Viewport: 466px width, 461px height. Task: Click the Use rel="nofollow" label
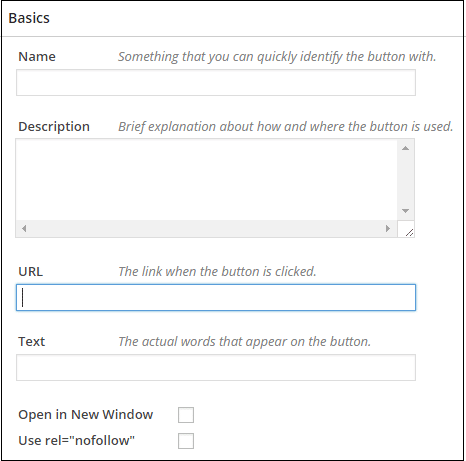click(77, 441)
